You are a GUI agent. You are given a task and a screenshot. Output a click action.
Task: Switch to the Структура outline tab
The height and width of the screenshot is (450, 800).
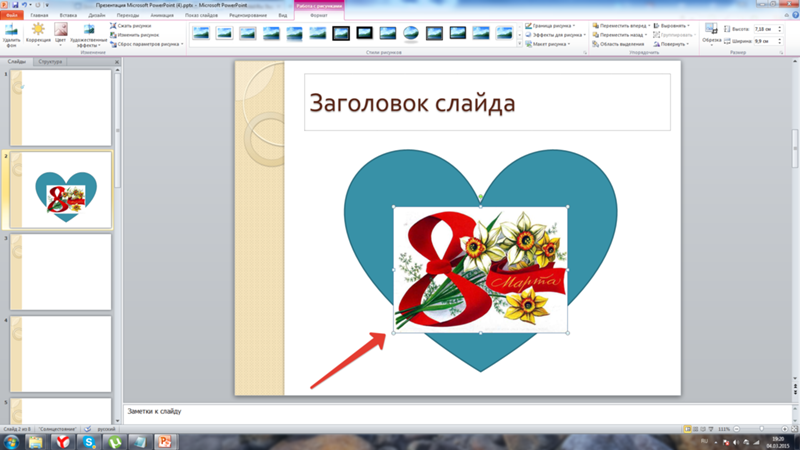(x=50, y=61)
